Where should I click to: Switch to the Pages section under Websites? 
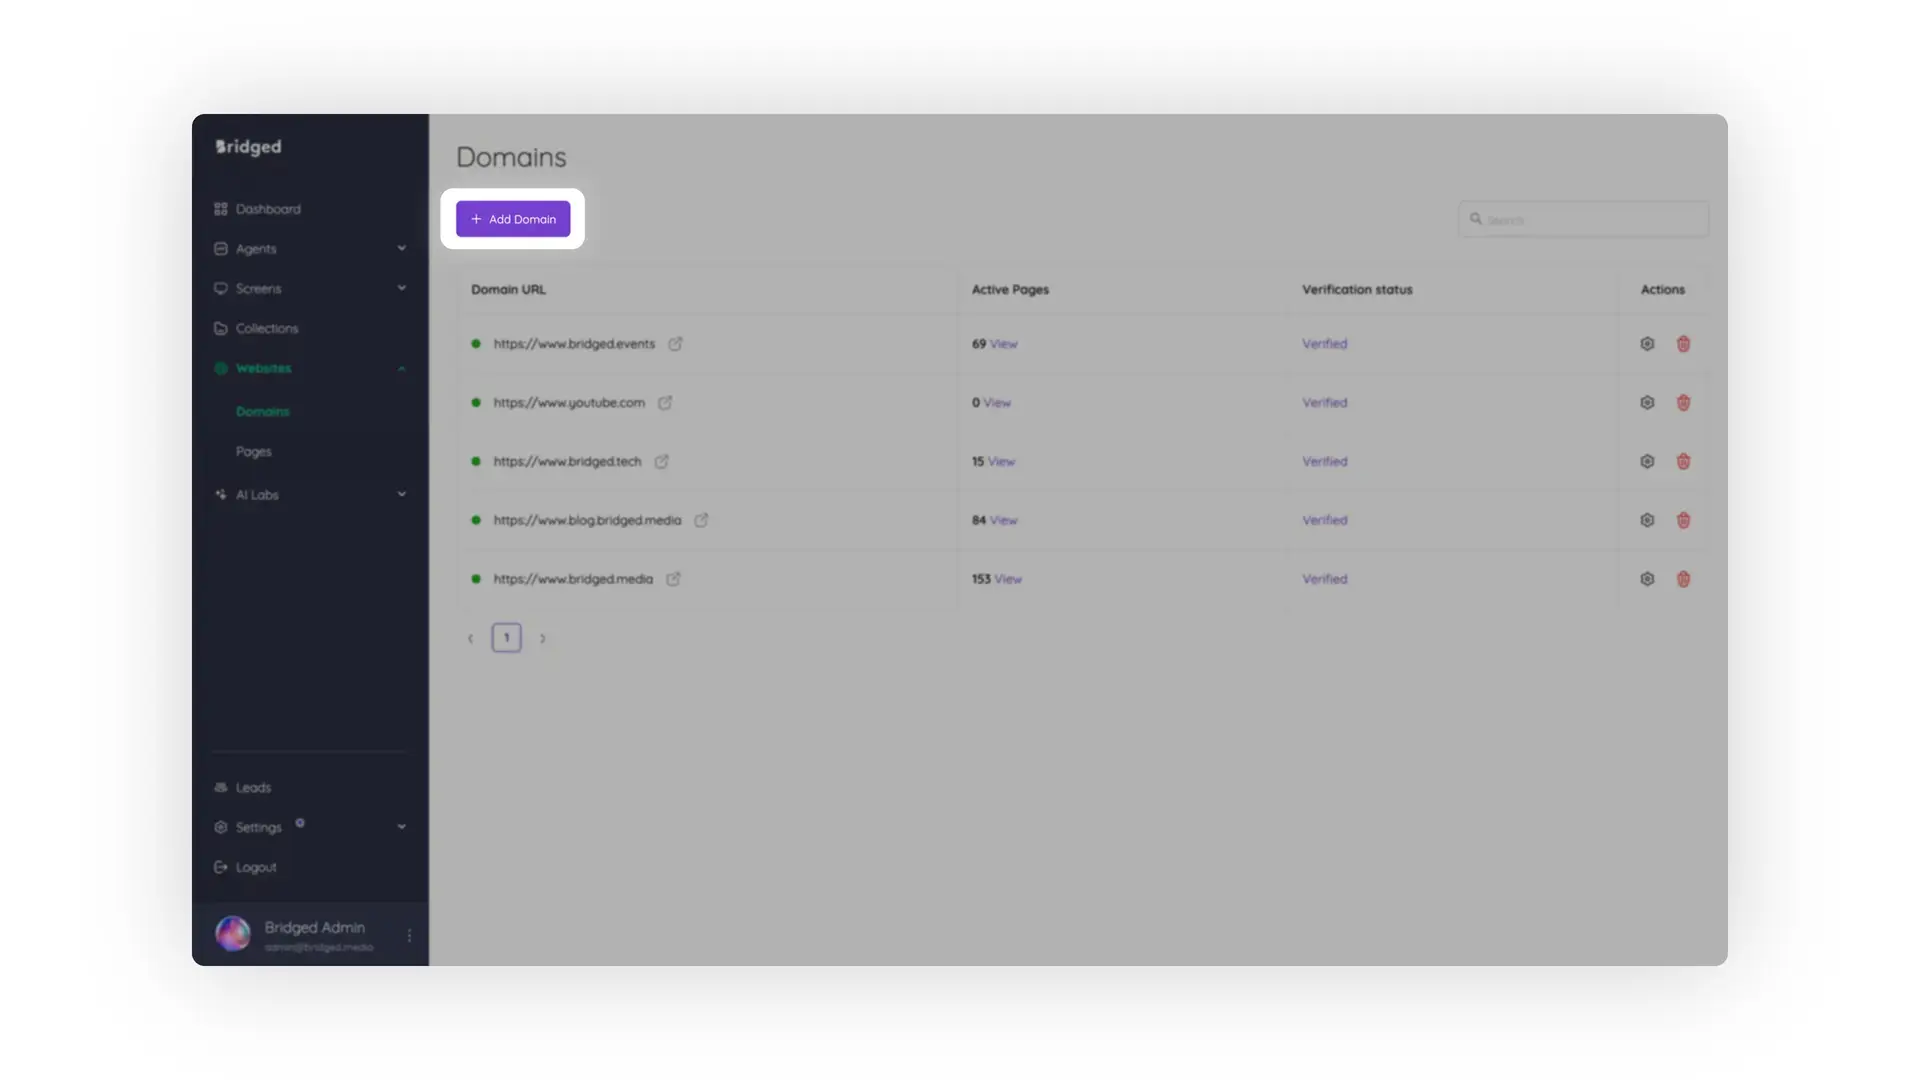[254, 451]
